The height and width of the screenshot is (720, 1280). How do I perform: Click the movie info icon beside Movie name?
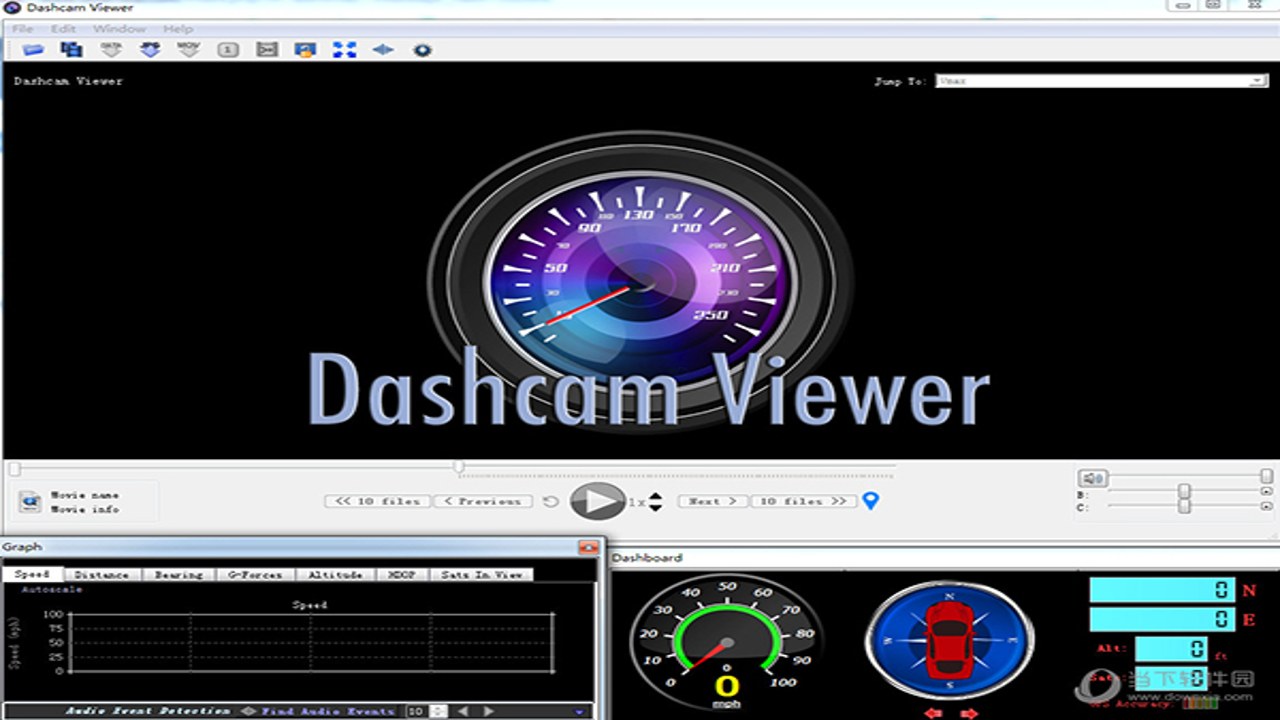(x=30, y=501)
